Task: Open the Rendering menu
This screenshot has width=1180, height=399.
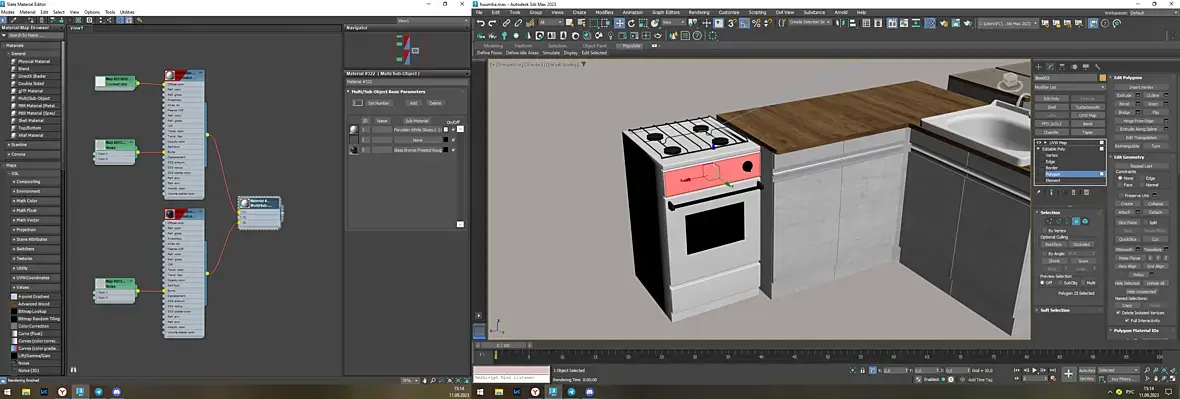Action: point(699,12)
